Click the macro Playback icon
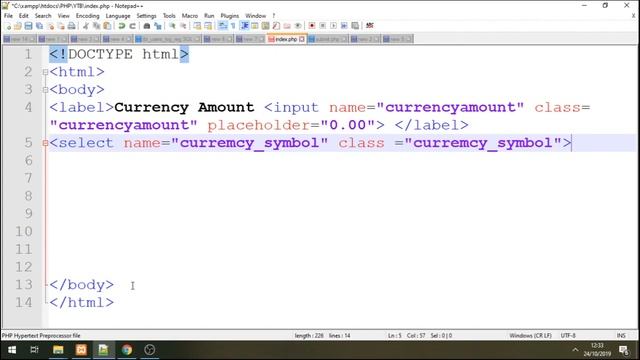The height and width of the screenshot is (360, 640). click(x=333, y=26)
